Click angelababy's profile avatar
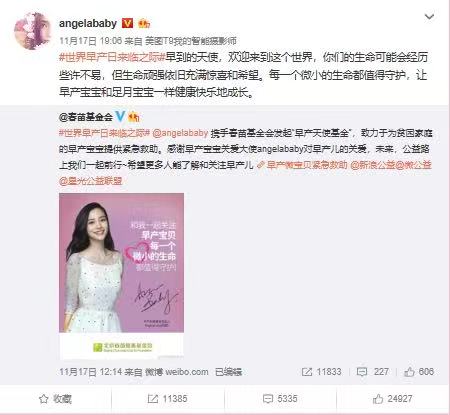This screenshot has width=450, height=415. point(32,31)
